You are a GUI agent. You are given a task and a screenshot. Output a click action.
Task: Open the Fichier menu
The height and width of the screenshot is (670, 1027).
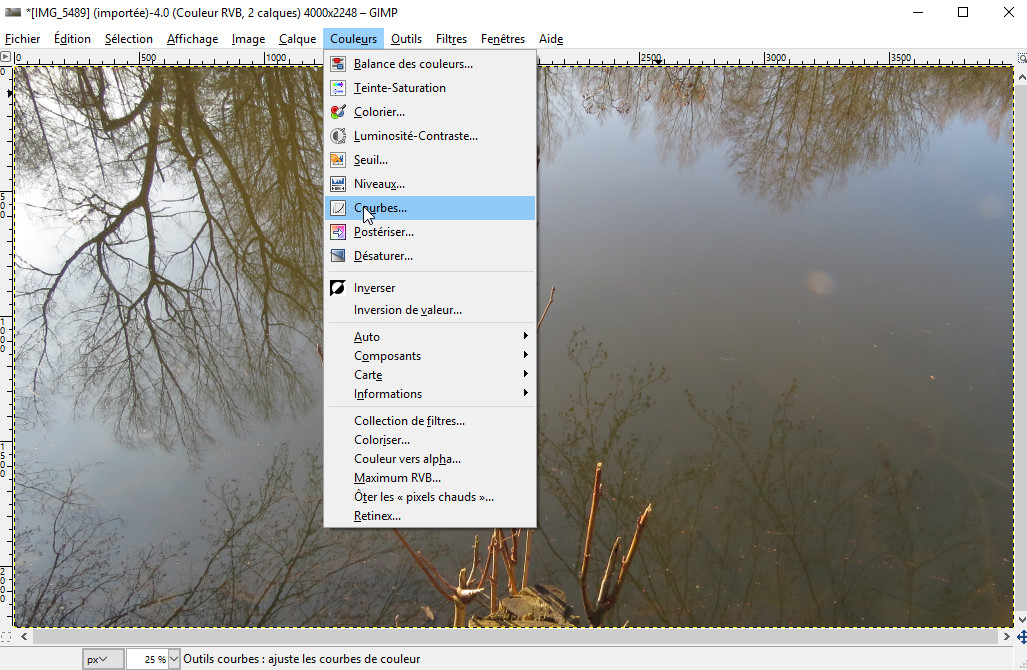click(22, 39)
